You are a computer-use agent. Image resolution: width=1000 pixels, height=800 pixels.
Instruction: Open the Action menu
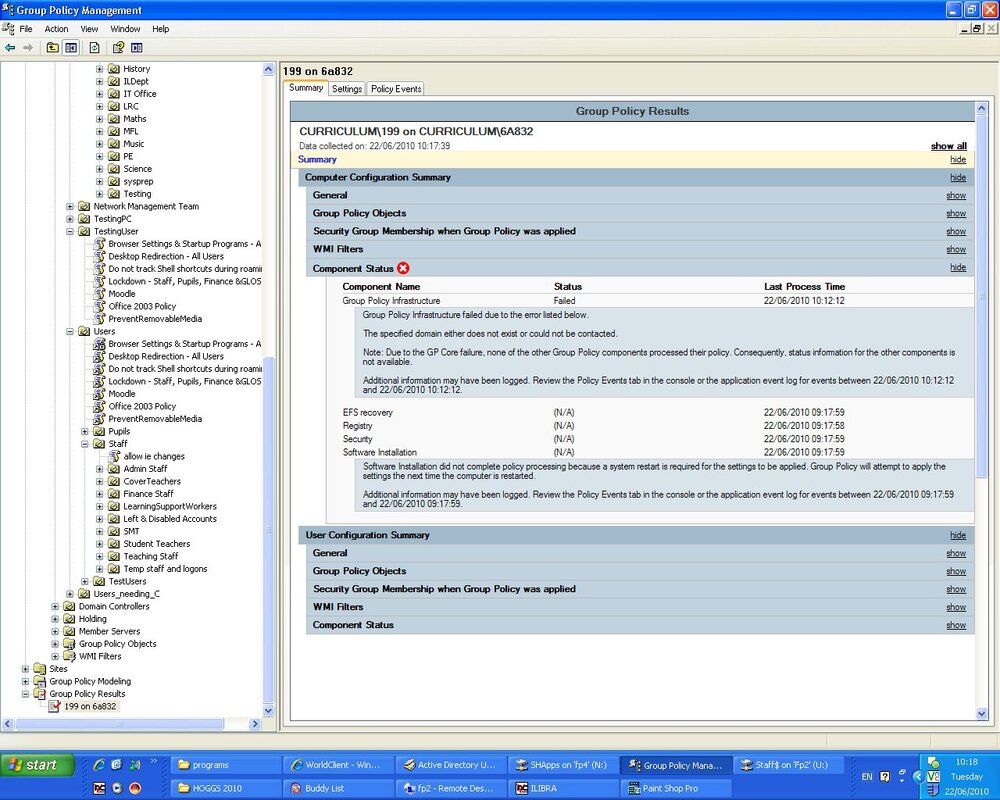(x=56, y=29)
